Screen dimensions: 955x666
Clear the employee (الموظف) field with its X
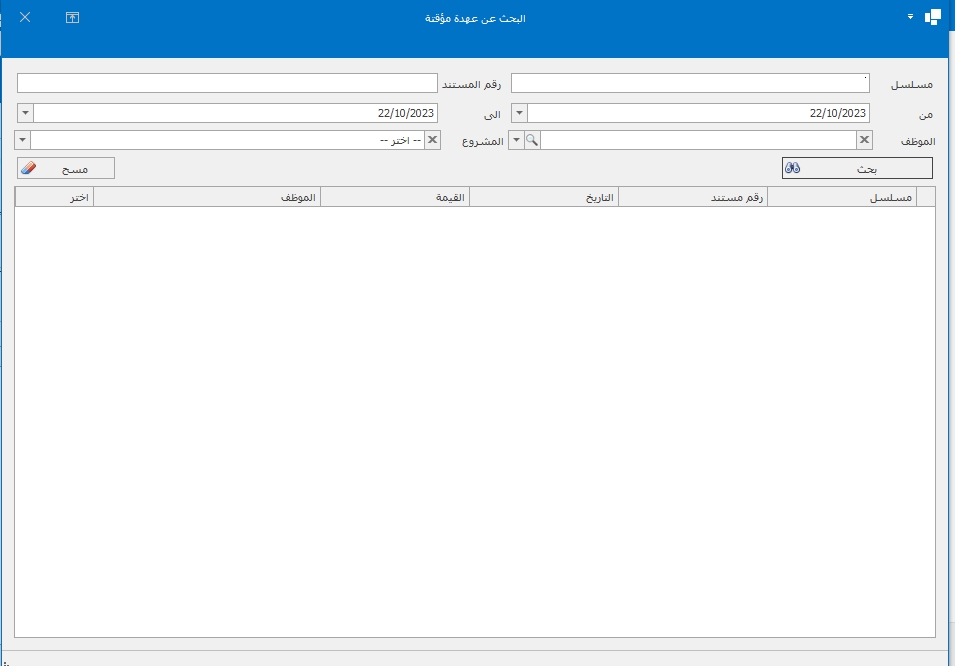pyautogui.click(x=864, y=140)
